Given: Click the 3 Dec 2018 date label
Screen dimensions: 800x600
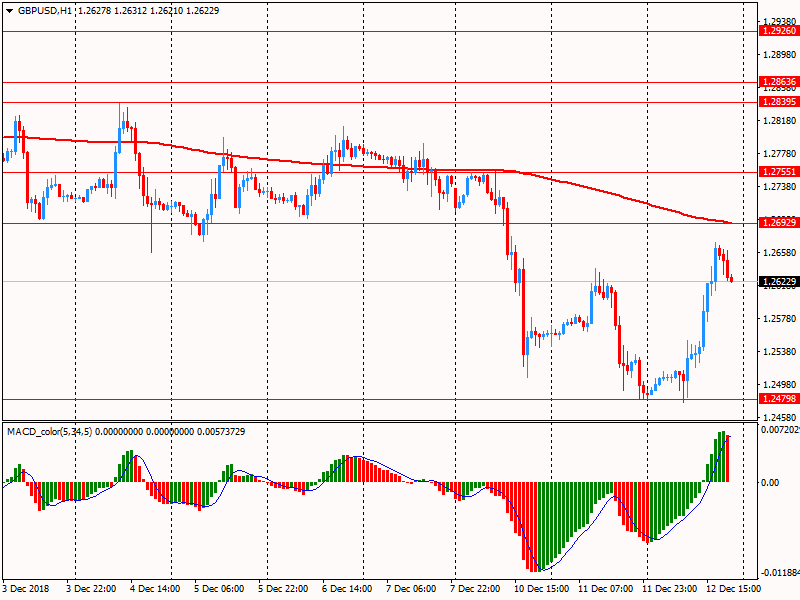Looking at the screenshot, I should click(x=28, y=589).
